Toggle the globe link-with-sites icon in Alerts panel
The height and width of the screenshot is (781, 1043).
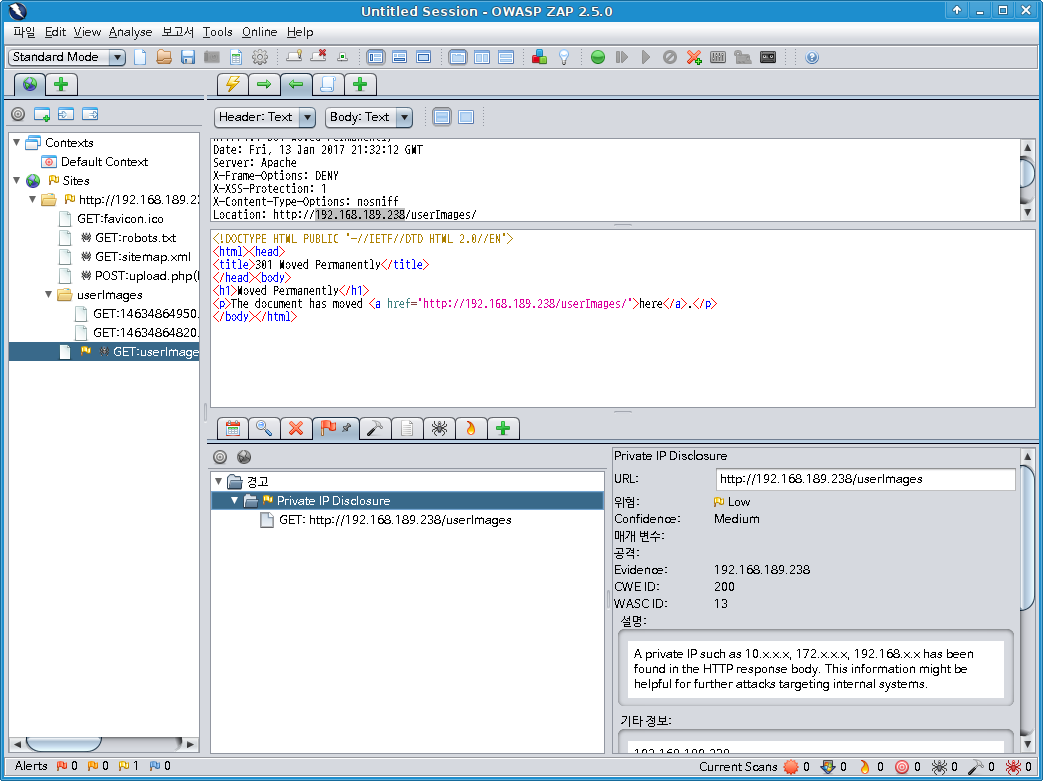coord(244,457)
